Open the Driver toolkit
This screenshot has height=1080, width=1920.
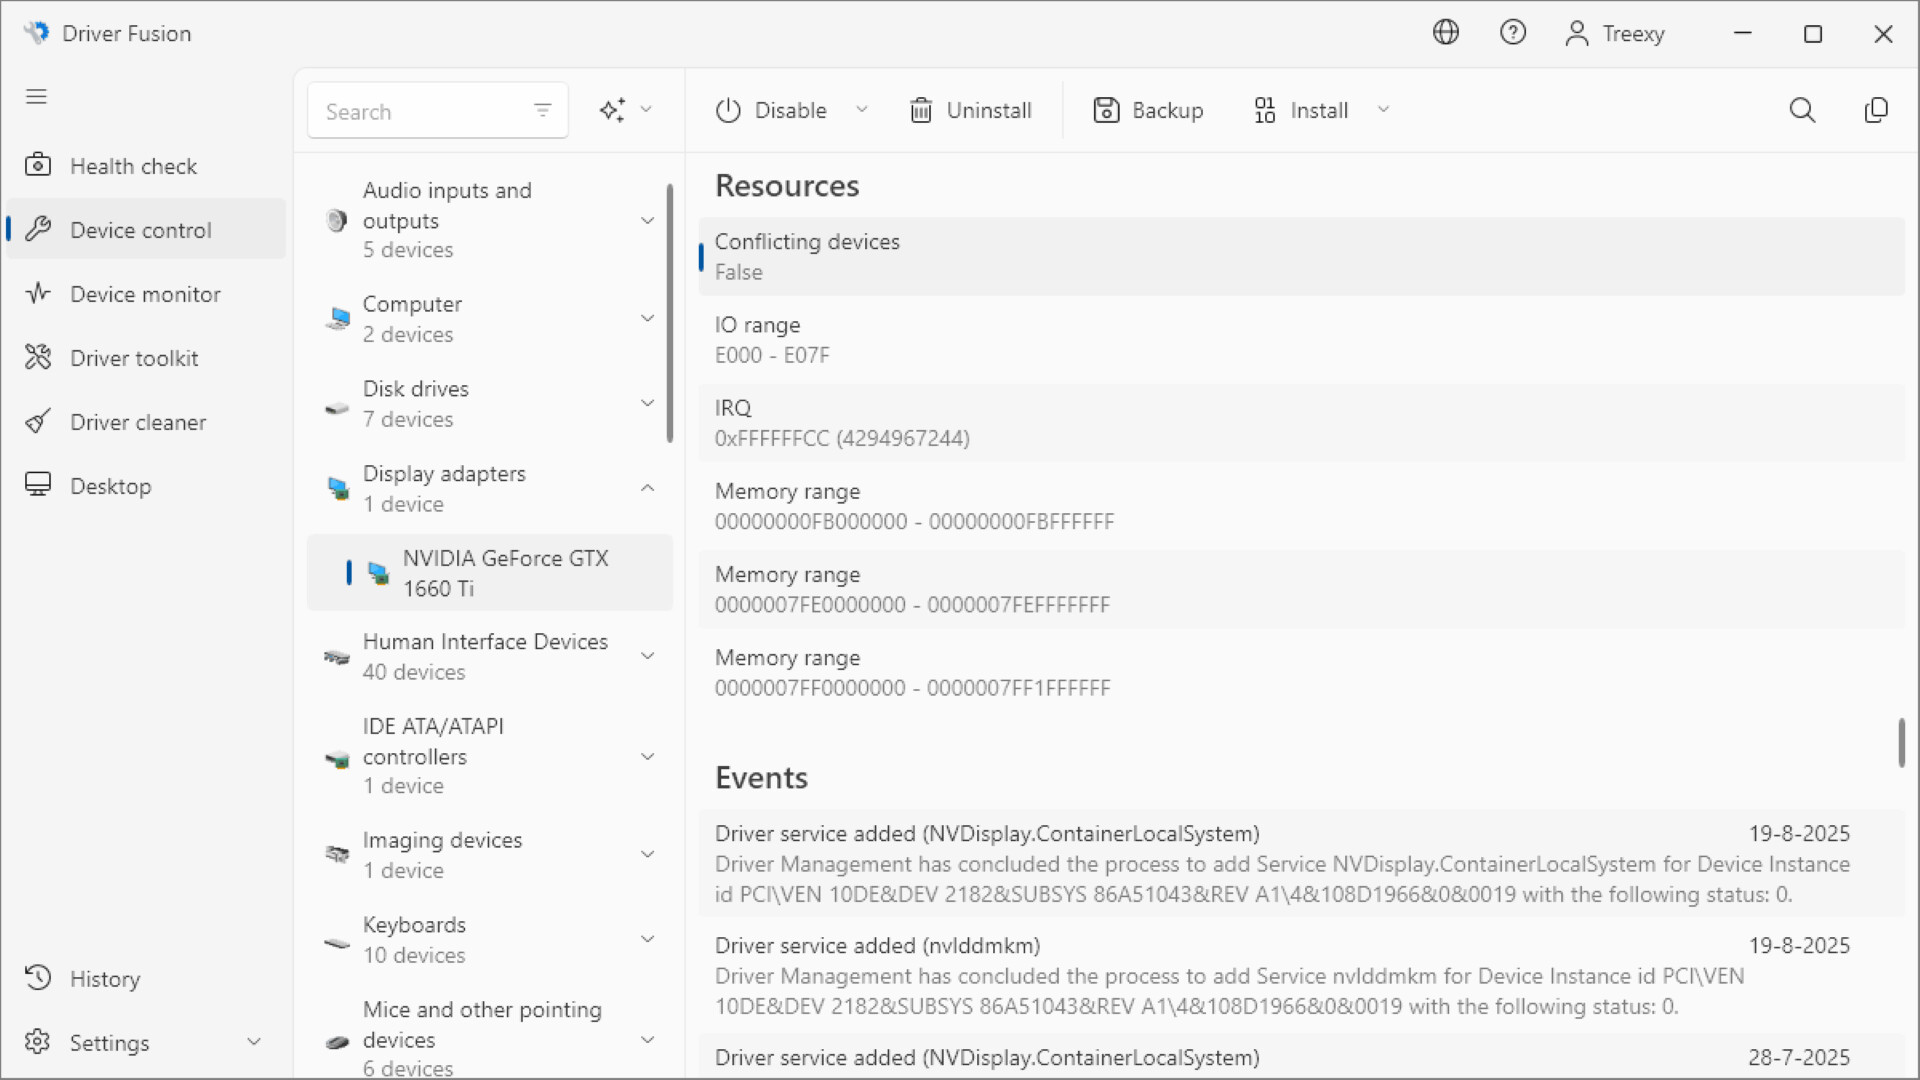(133, 357)
